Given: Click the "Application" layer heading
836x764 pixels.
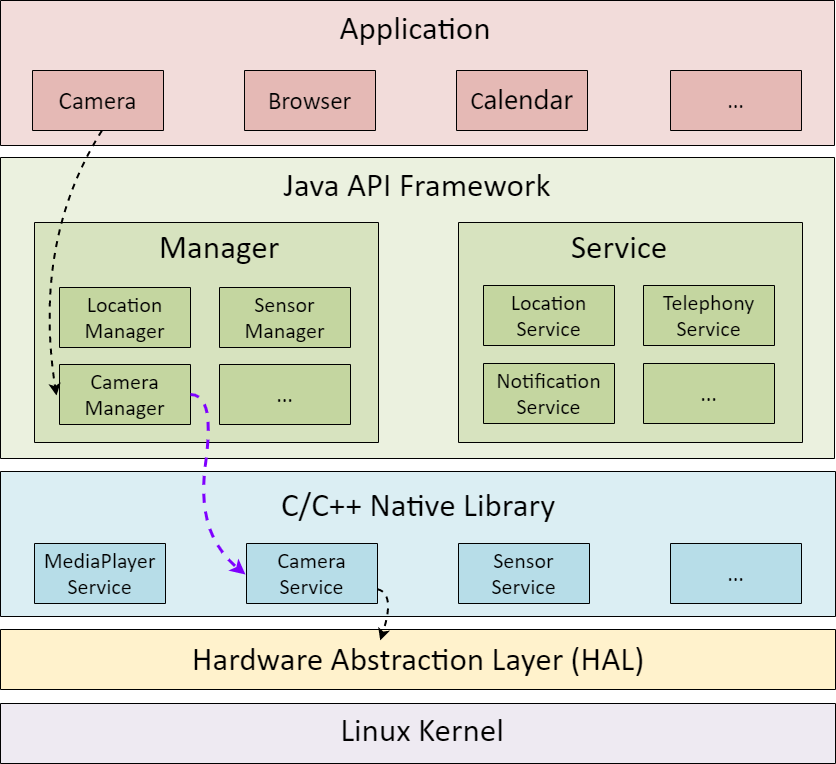Looking at the screenshot, I should (x=415, y=30).
